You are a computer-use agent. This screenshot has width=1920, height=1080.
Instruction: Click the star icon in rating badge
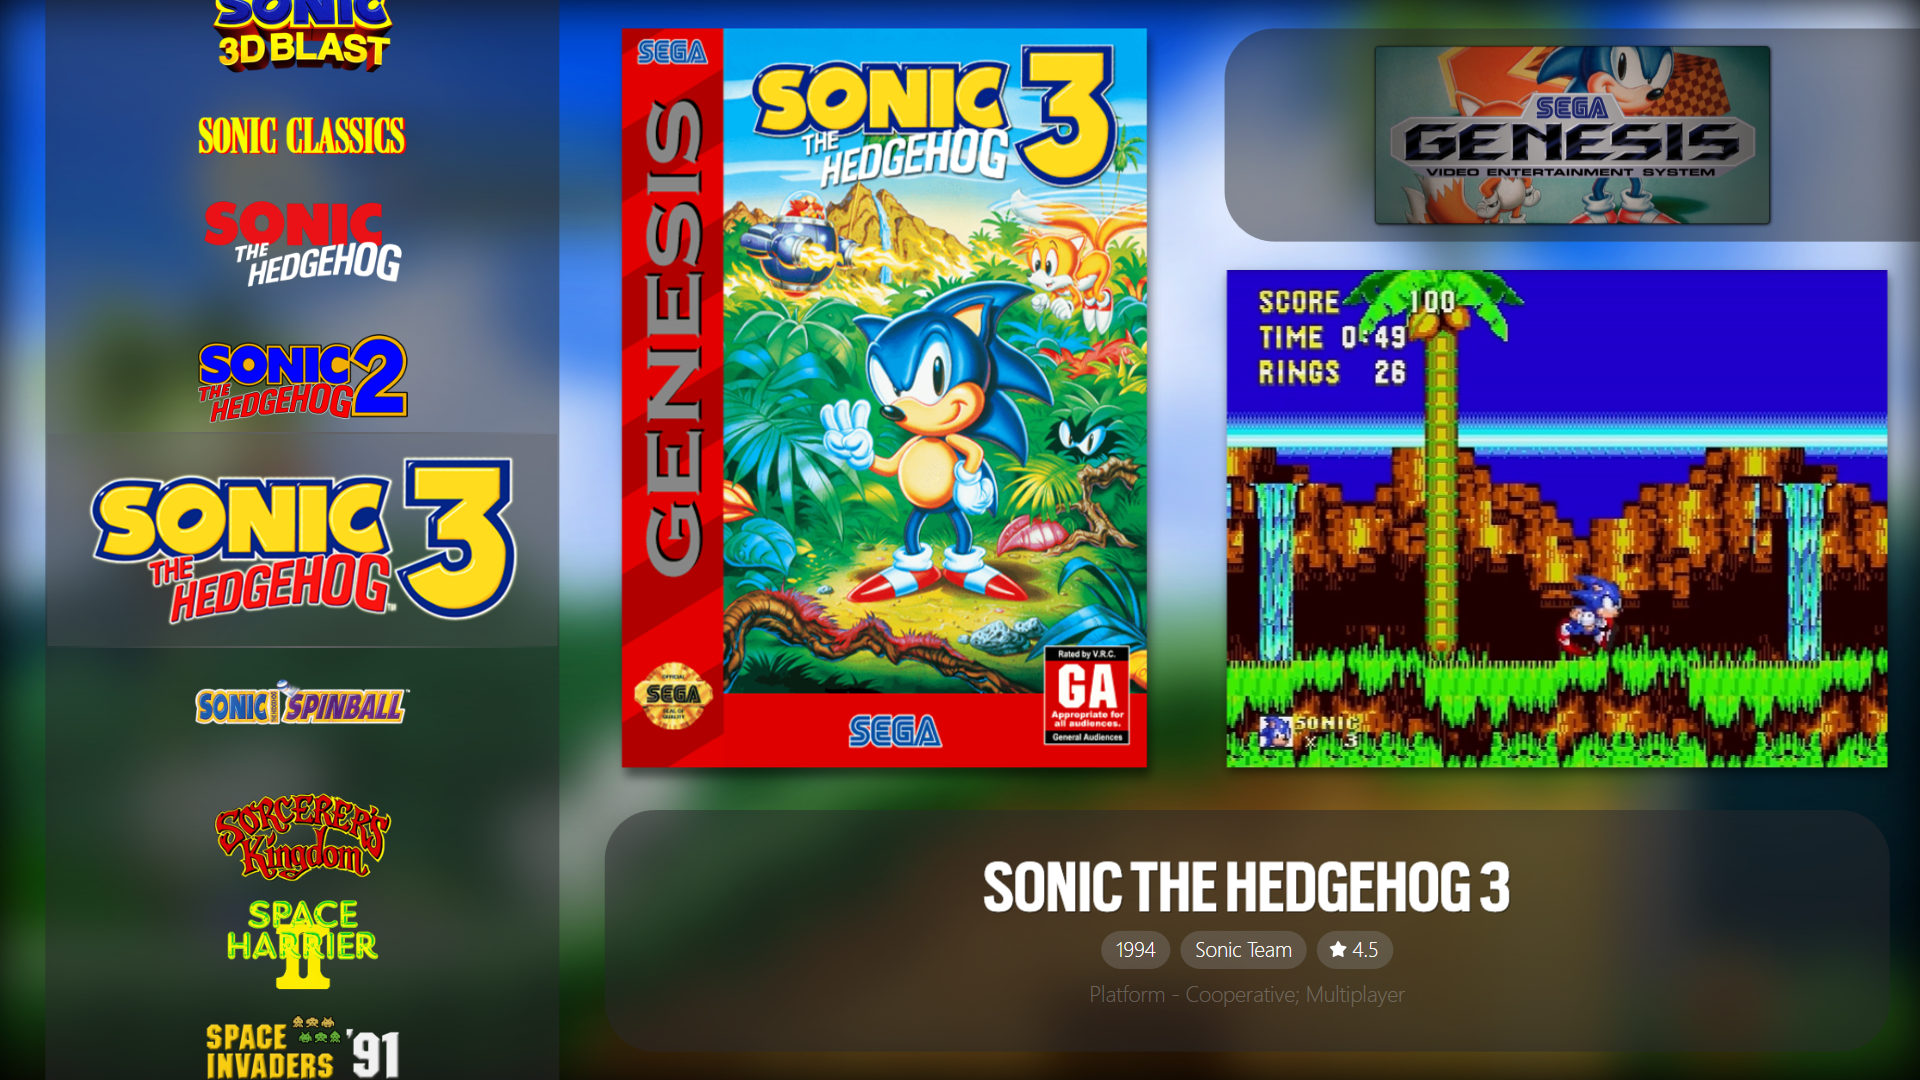pos(1338,950)
